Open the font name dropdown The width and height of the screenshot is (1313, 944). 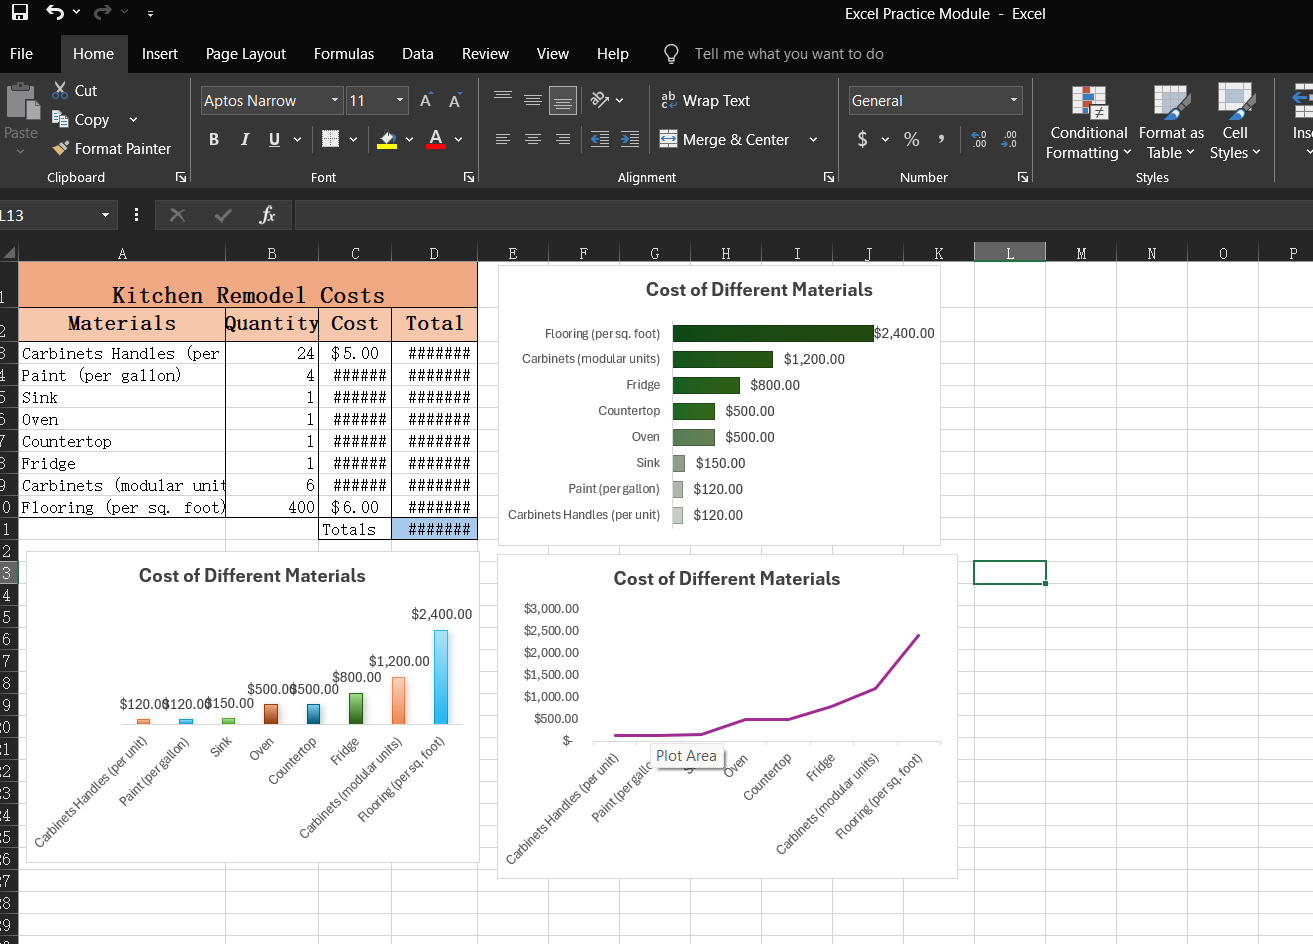click(x=336, y=100)
